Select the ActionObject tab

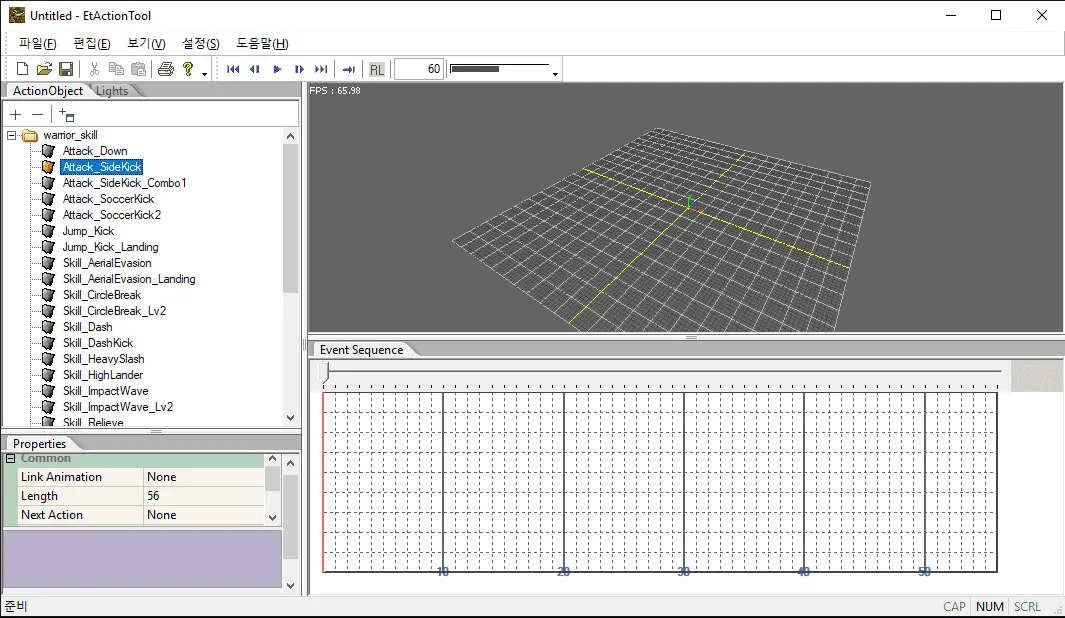tap(48, 91)
